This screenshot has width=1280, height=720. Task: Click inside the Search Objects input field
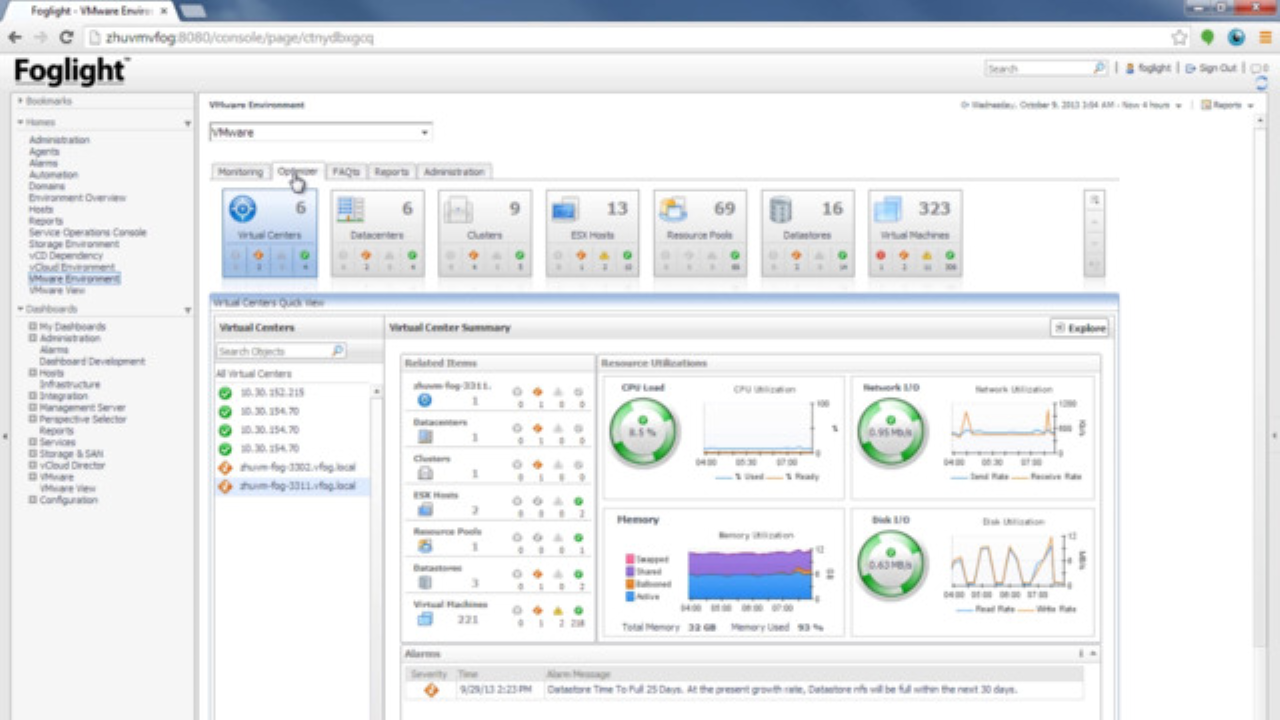click(272, 351)
